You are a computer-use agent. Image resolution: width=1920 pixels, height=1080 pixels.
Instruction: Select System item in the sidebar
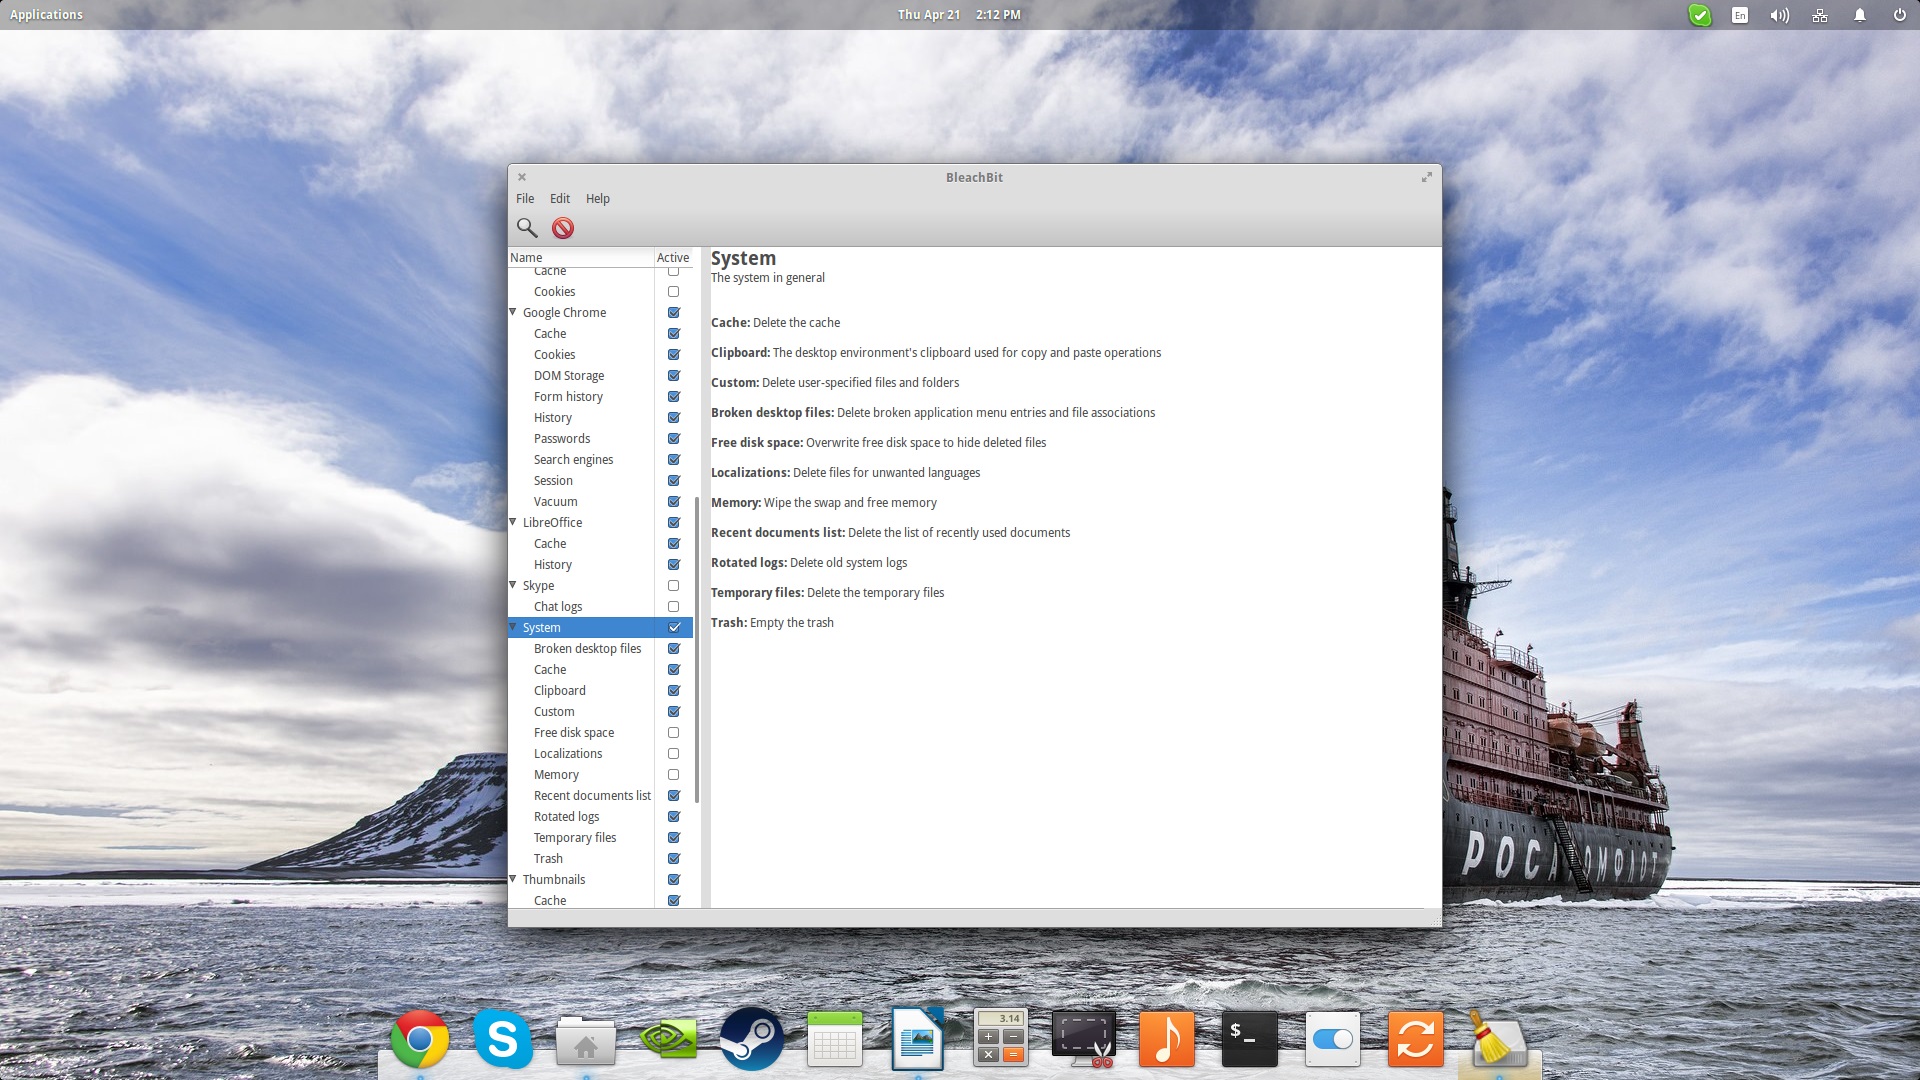[542, 626]
